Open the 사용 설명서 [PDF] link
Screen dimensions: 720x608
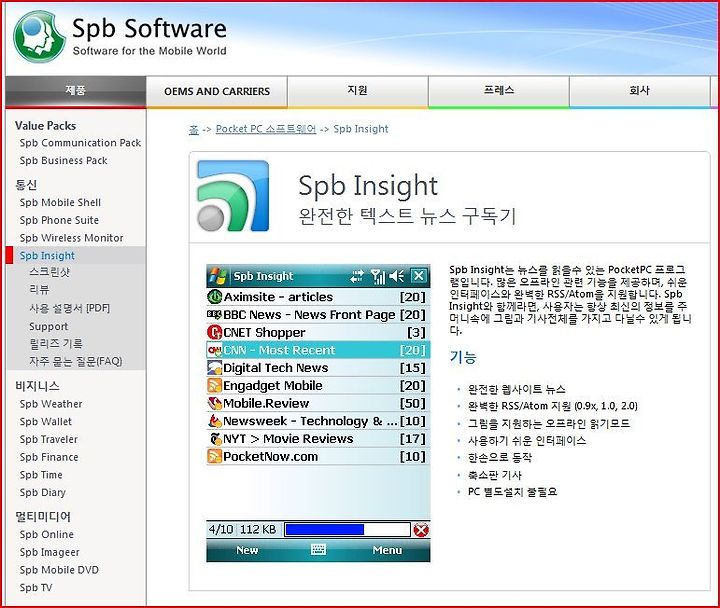pyautogui.click(x=70, y=308)
